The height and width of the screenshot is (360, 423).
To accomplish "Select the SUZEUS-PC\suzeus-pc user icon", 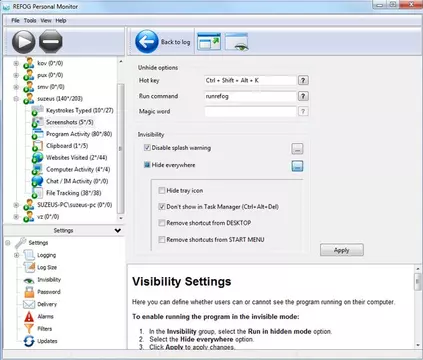I will pyautogui.click(x=29, y=205).
